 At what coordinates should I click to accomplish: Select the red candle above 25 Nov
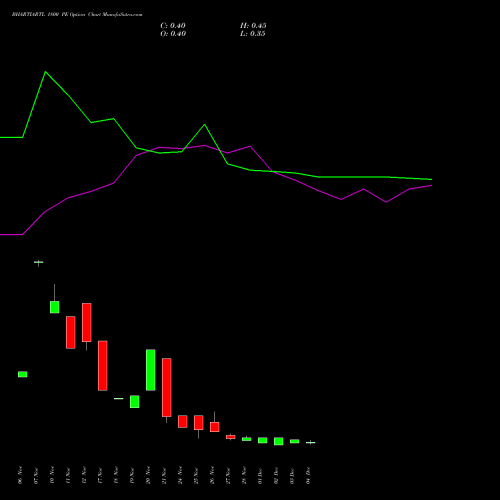[x=199, y=422]
